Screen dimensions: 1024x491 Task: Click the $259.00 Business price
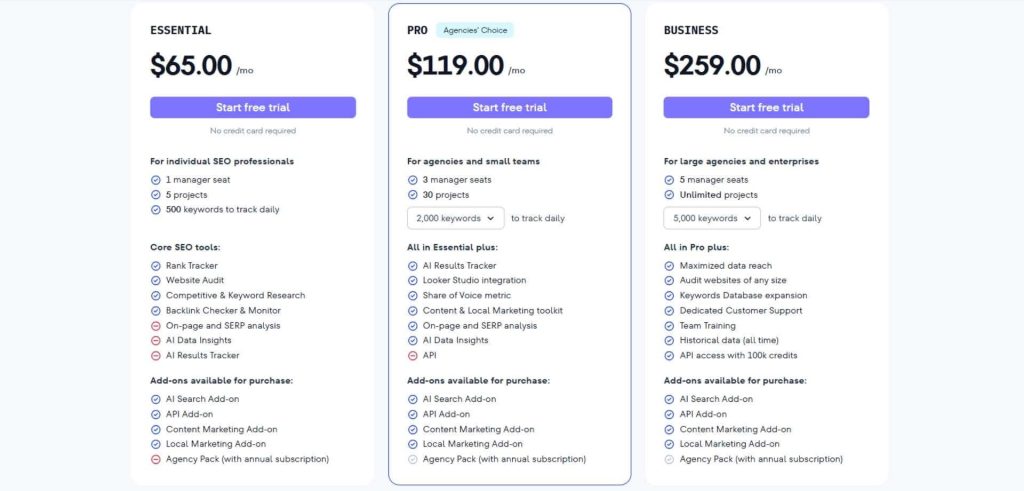[712, 66]
